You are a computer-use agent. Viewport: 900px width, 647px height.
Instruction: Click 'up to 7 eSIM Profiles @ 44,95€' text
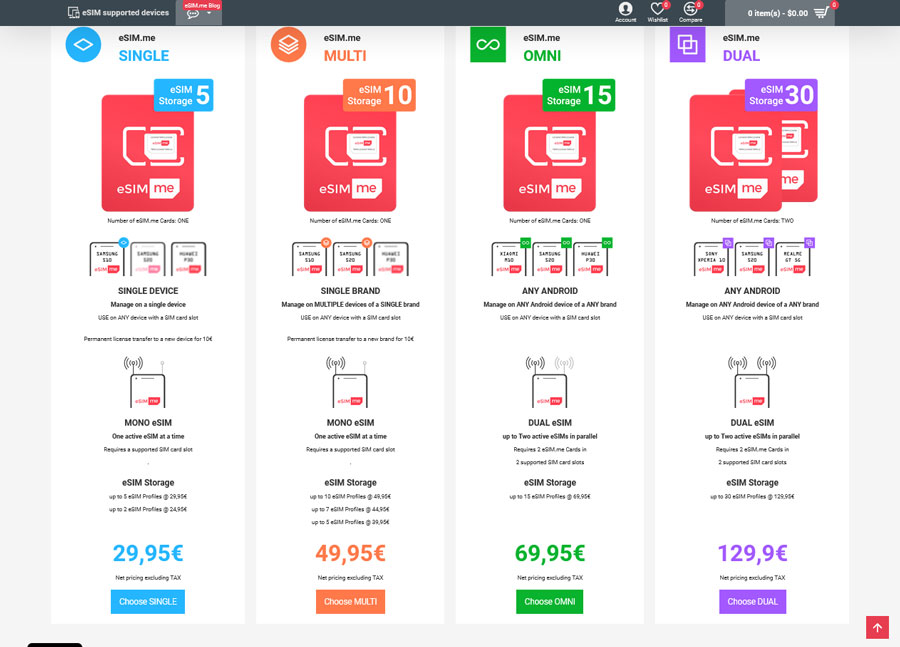tap(350, 509)
